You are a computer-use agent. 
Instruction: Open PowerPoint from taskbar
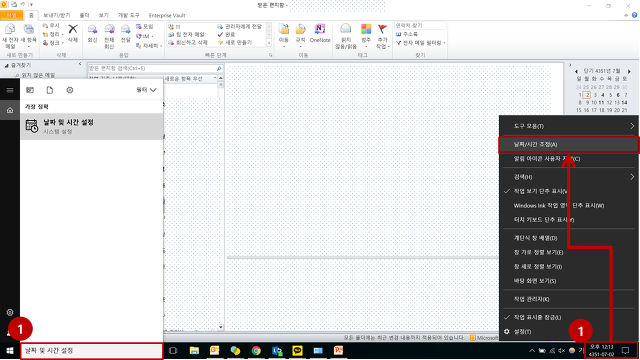338,351
